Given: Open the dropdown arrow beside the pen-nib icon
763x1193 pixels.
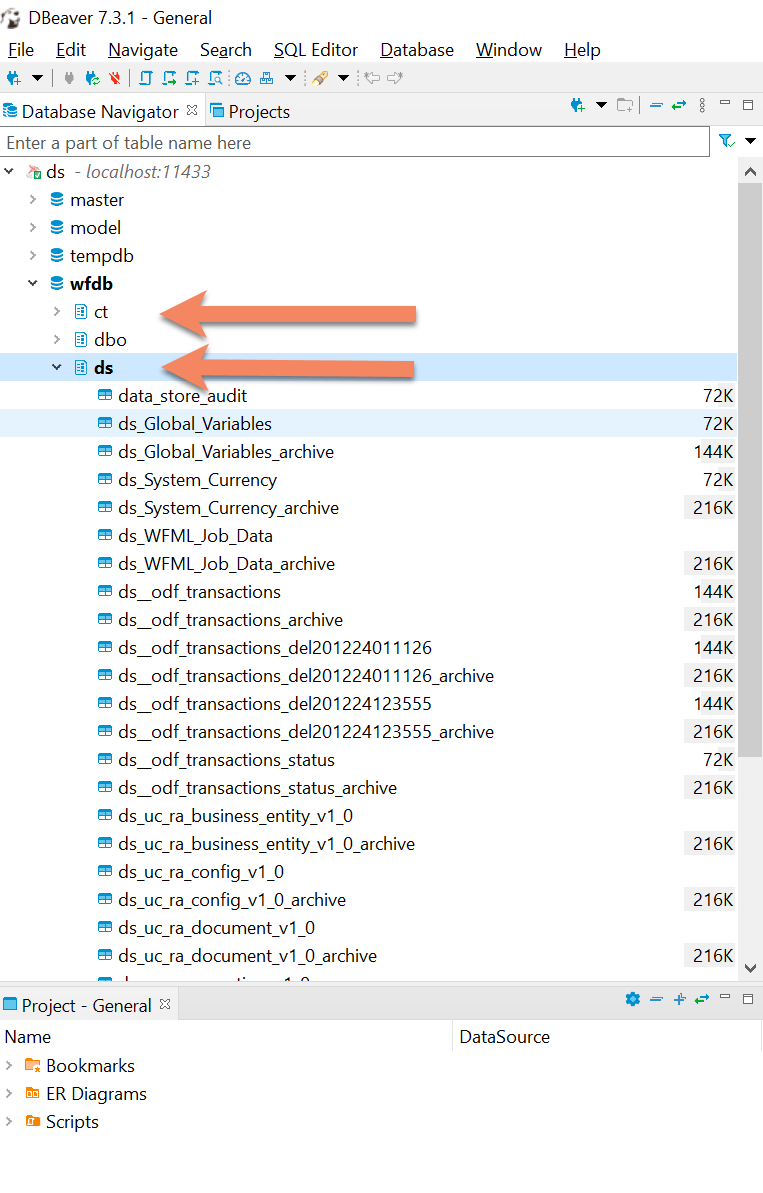Looking at the screenshot, I should (343, 78).
